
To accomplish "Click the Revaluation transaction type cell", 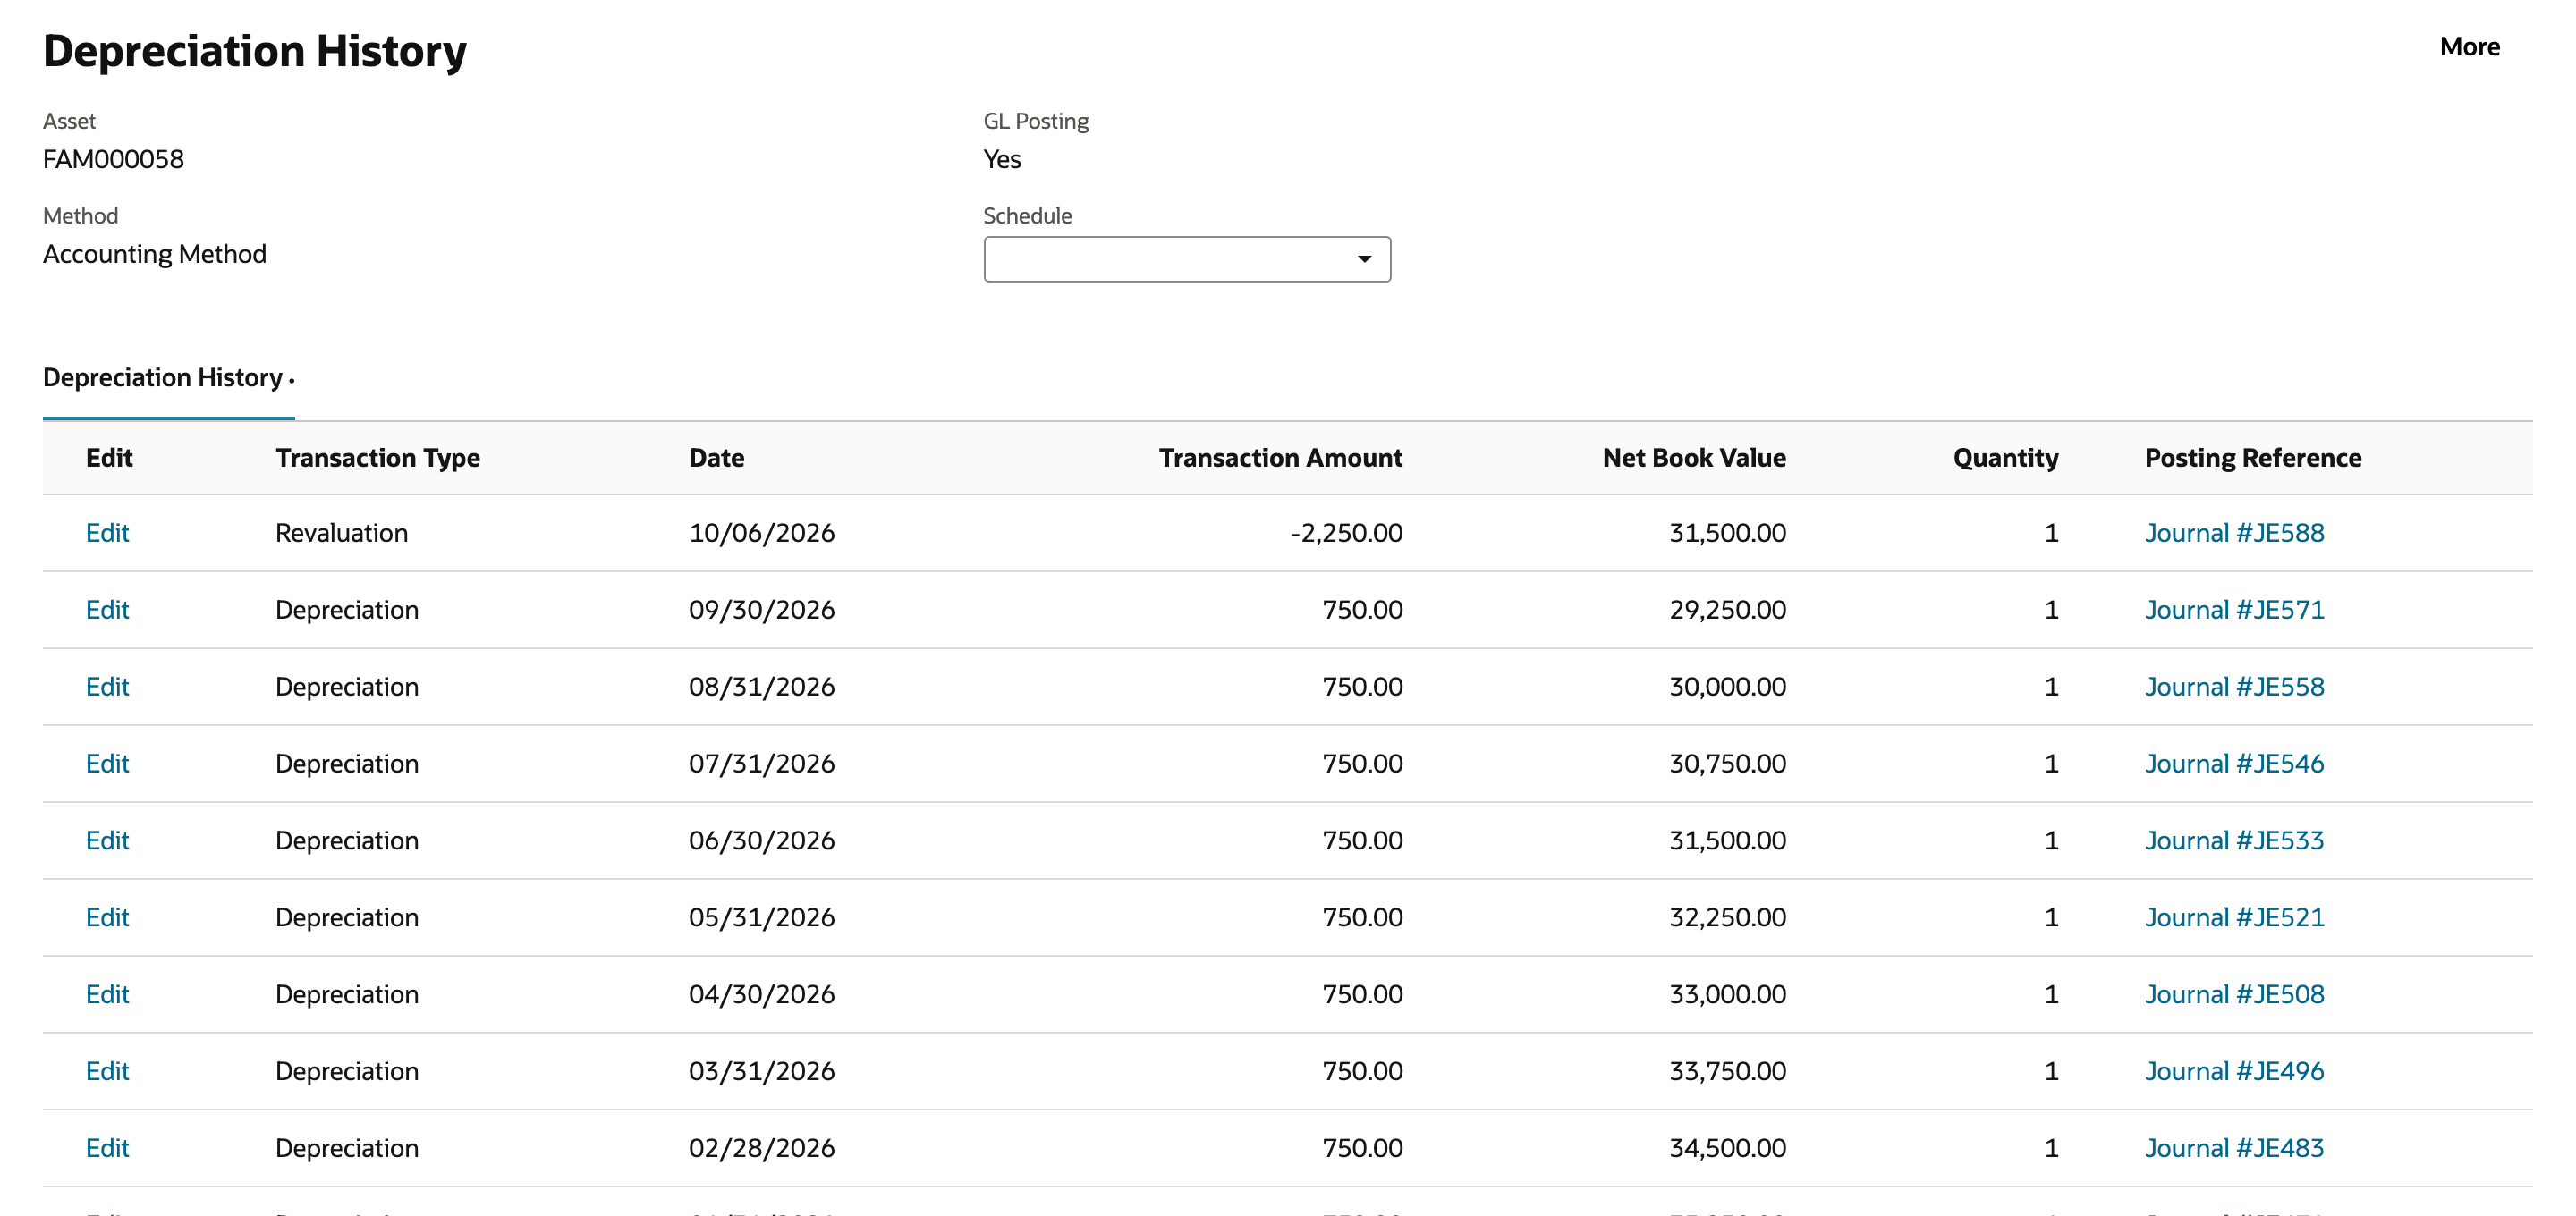I will (x=341, y=533).
